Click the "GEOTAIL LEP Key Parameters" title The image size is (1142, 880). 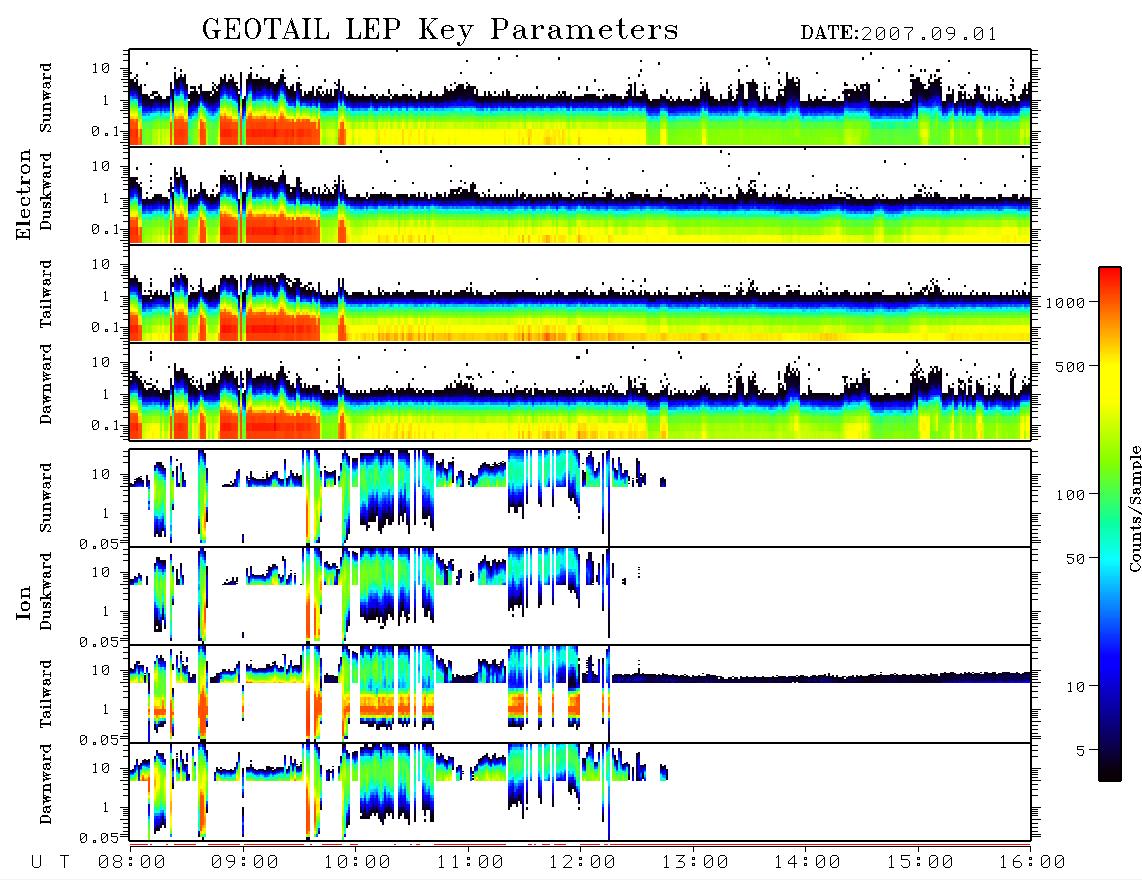[440, 30]
